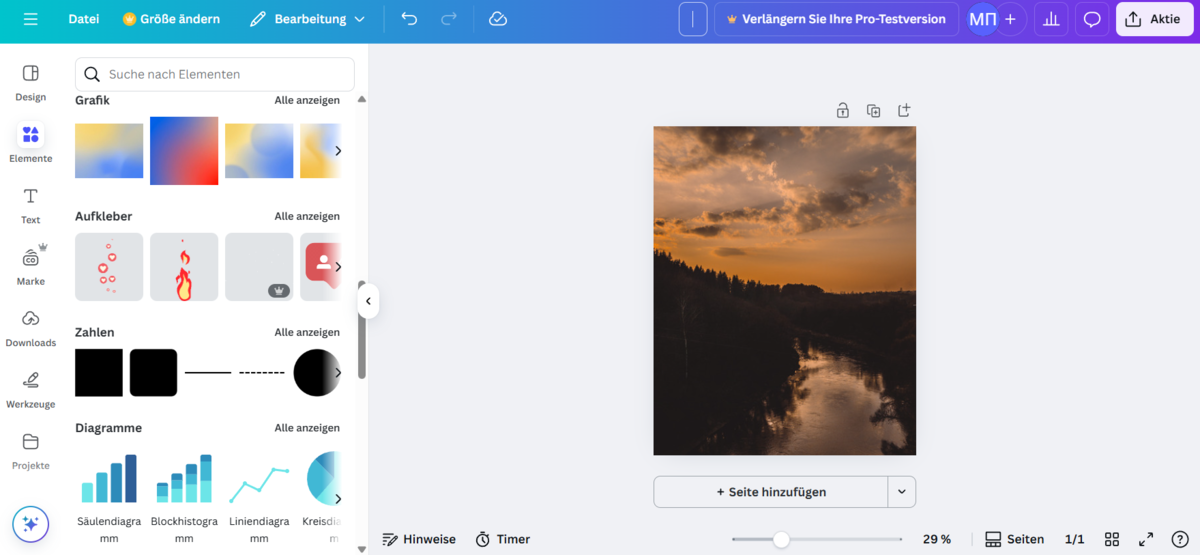
Task: Click Größe ändern option
Action: (x=171, y=19)
